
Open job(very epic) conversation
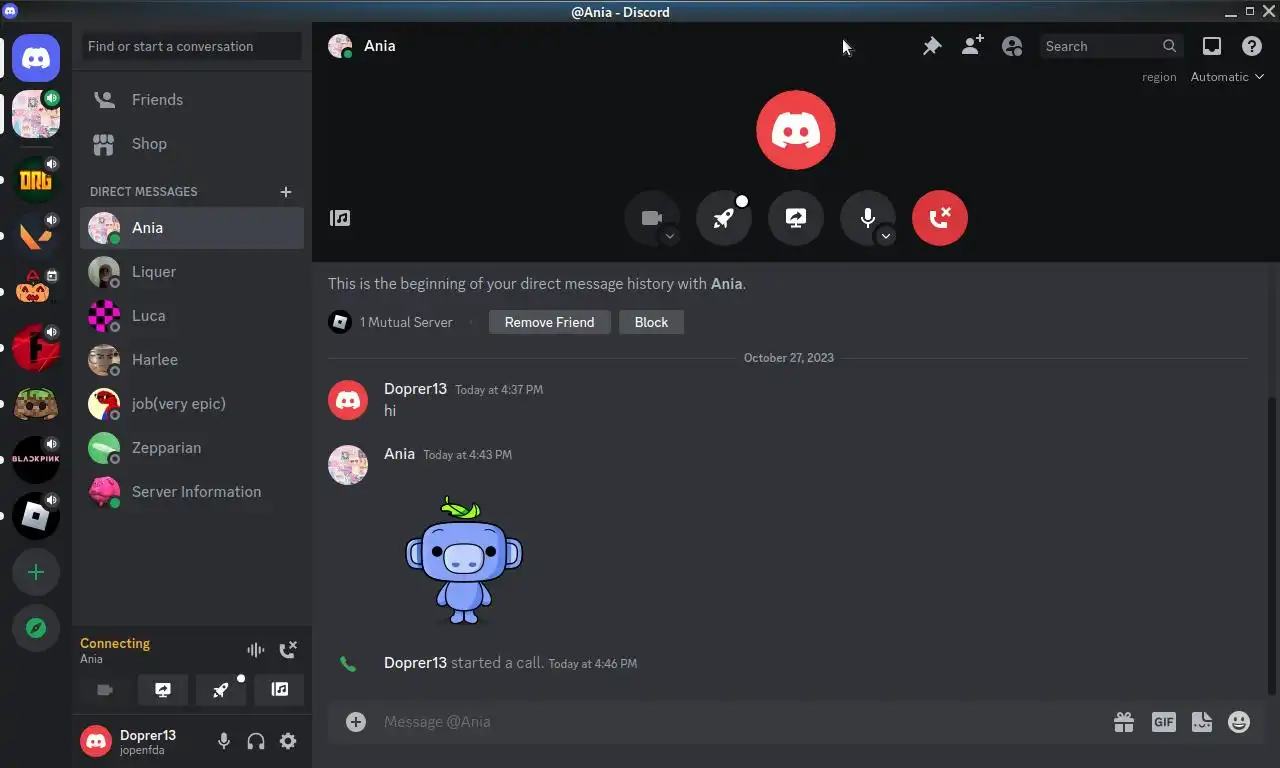coord(192,404)
